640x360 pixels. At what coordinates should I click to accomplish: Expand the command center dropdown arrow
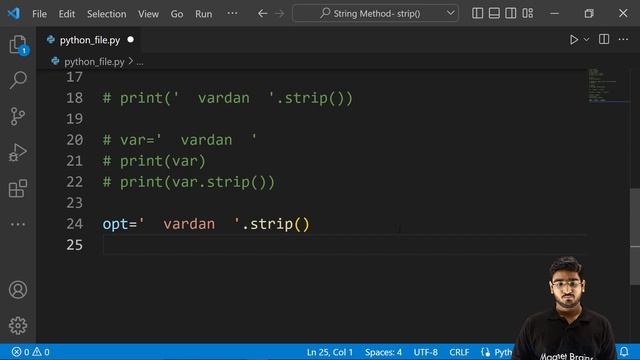pyautogui.click(x=451, y=13)
